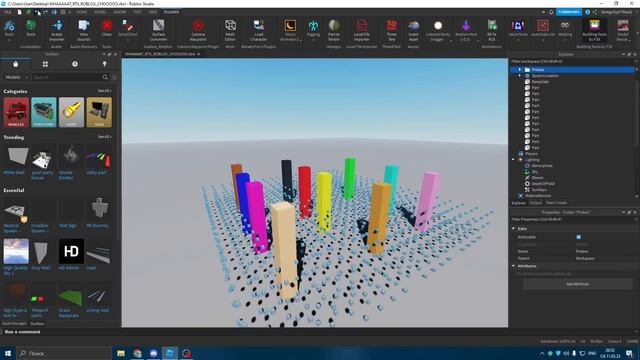
Task: Expand the Probes folder in Explorer
Action: tap(520, 70)
